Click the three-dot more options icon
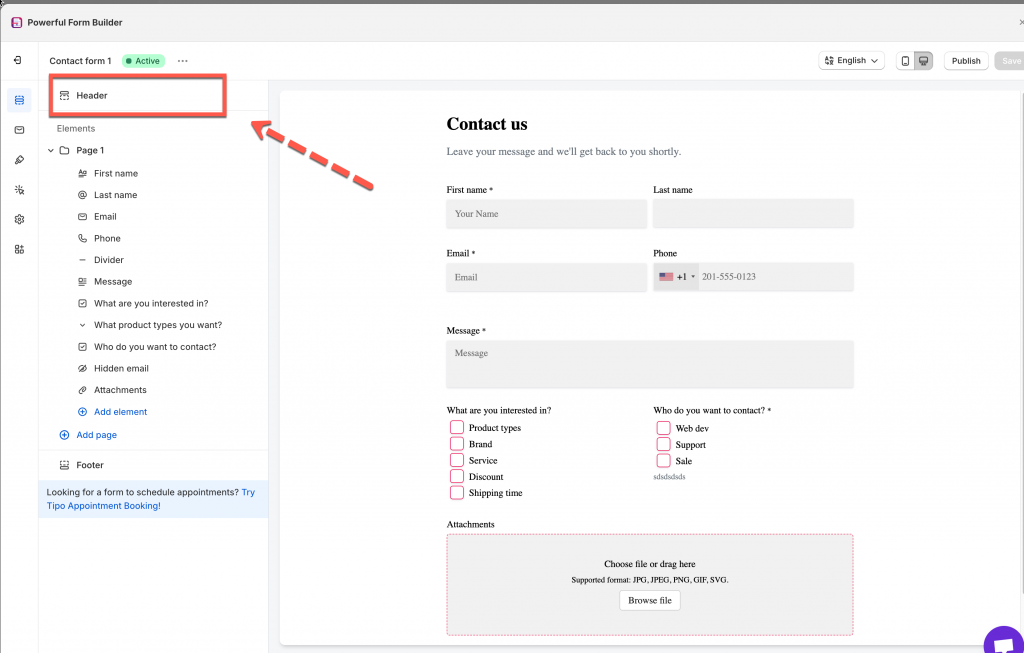Viewport: 1024px width, 653px height. 182,61
